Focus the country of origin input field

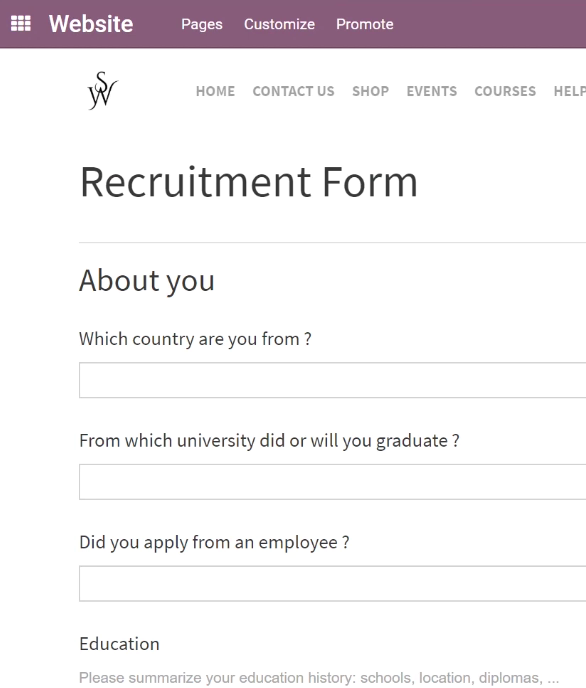pos(332,380)
